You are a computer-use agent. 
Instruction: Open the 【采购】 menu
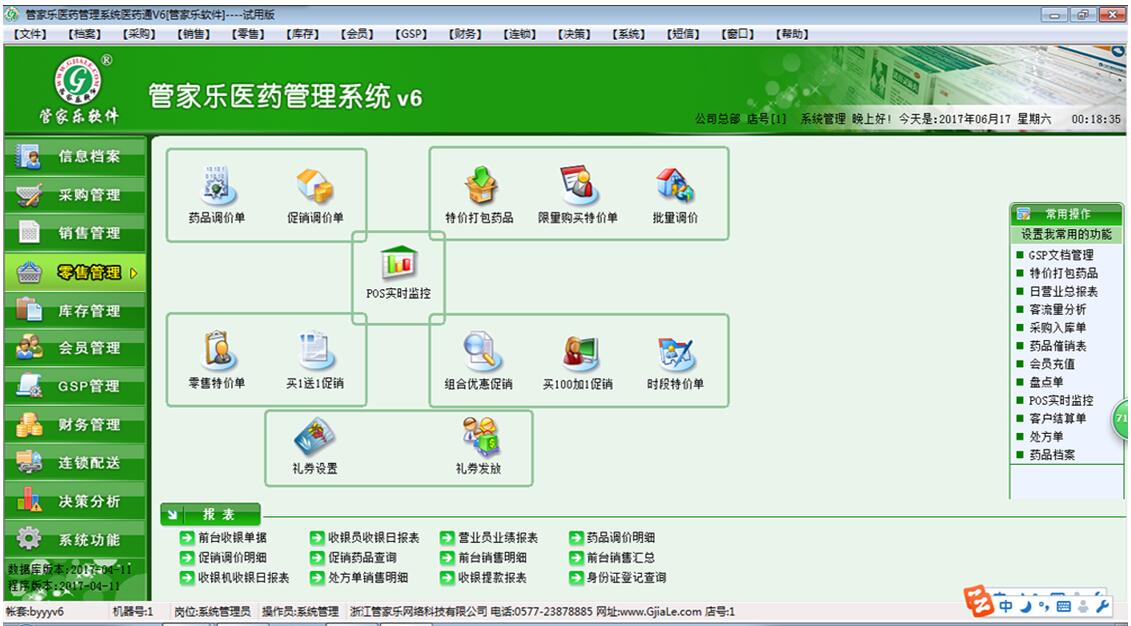coord(138,34)
